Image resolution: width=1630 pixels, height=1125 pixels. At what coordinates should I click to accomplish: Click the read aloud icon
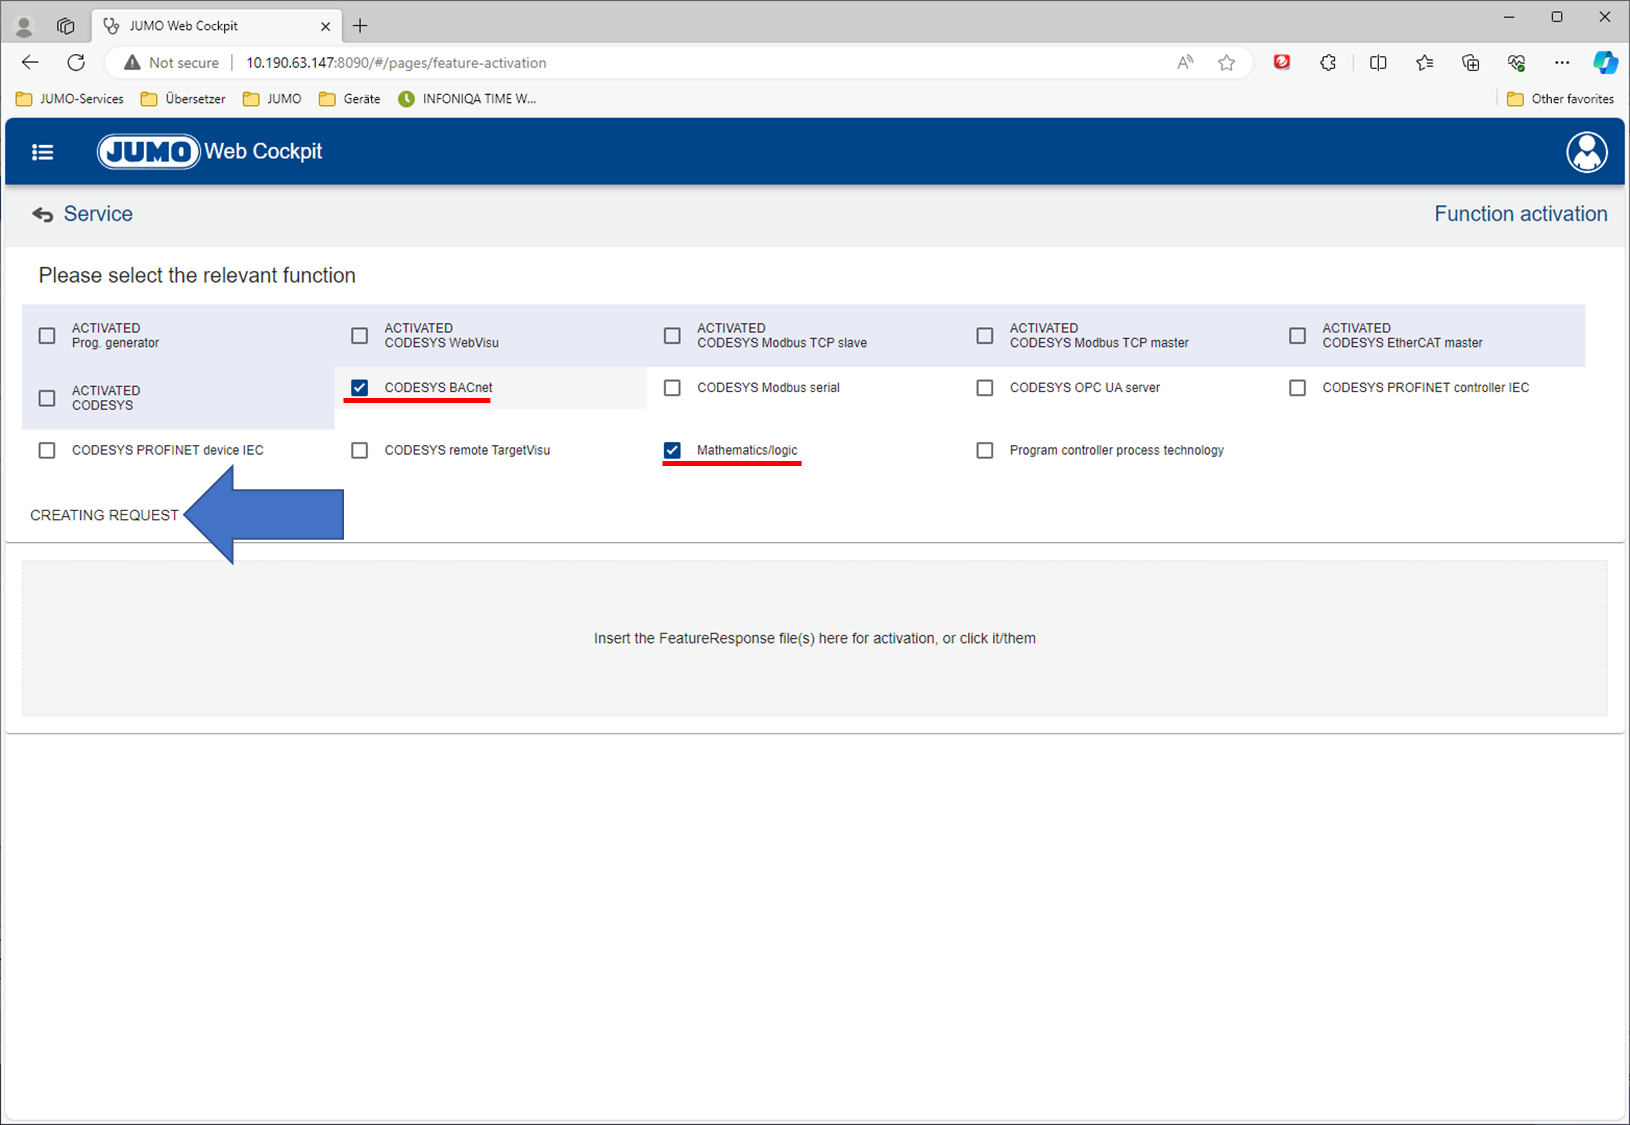tap(1185, 63)
